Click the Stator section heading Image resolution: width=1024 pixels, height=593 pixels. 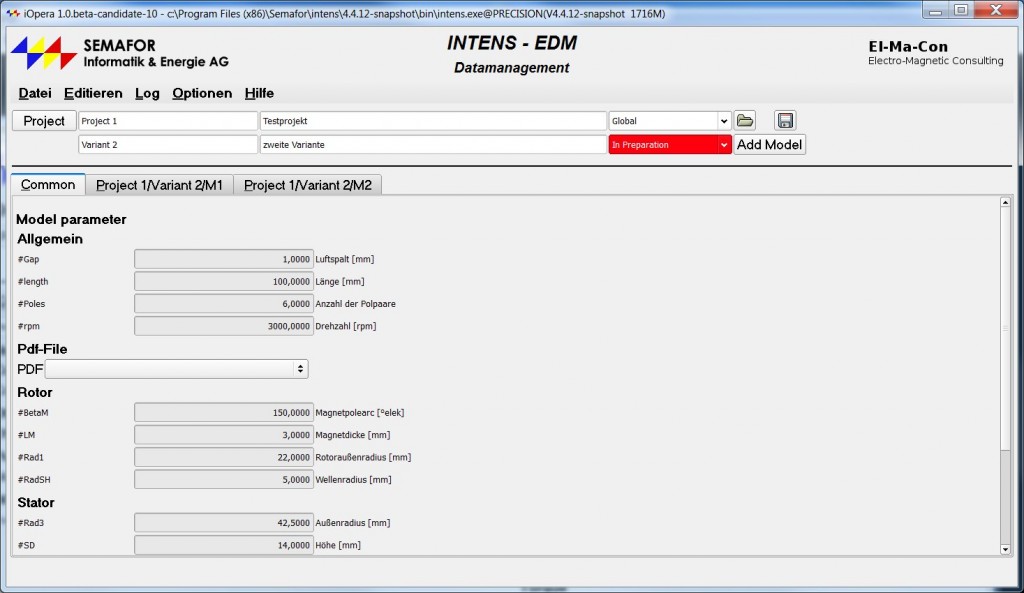36,502
